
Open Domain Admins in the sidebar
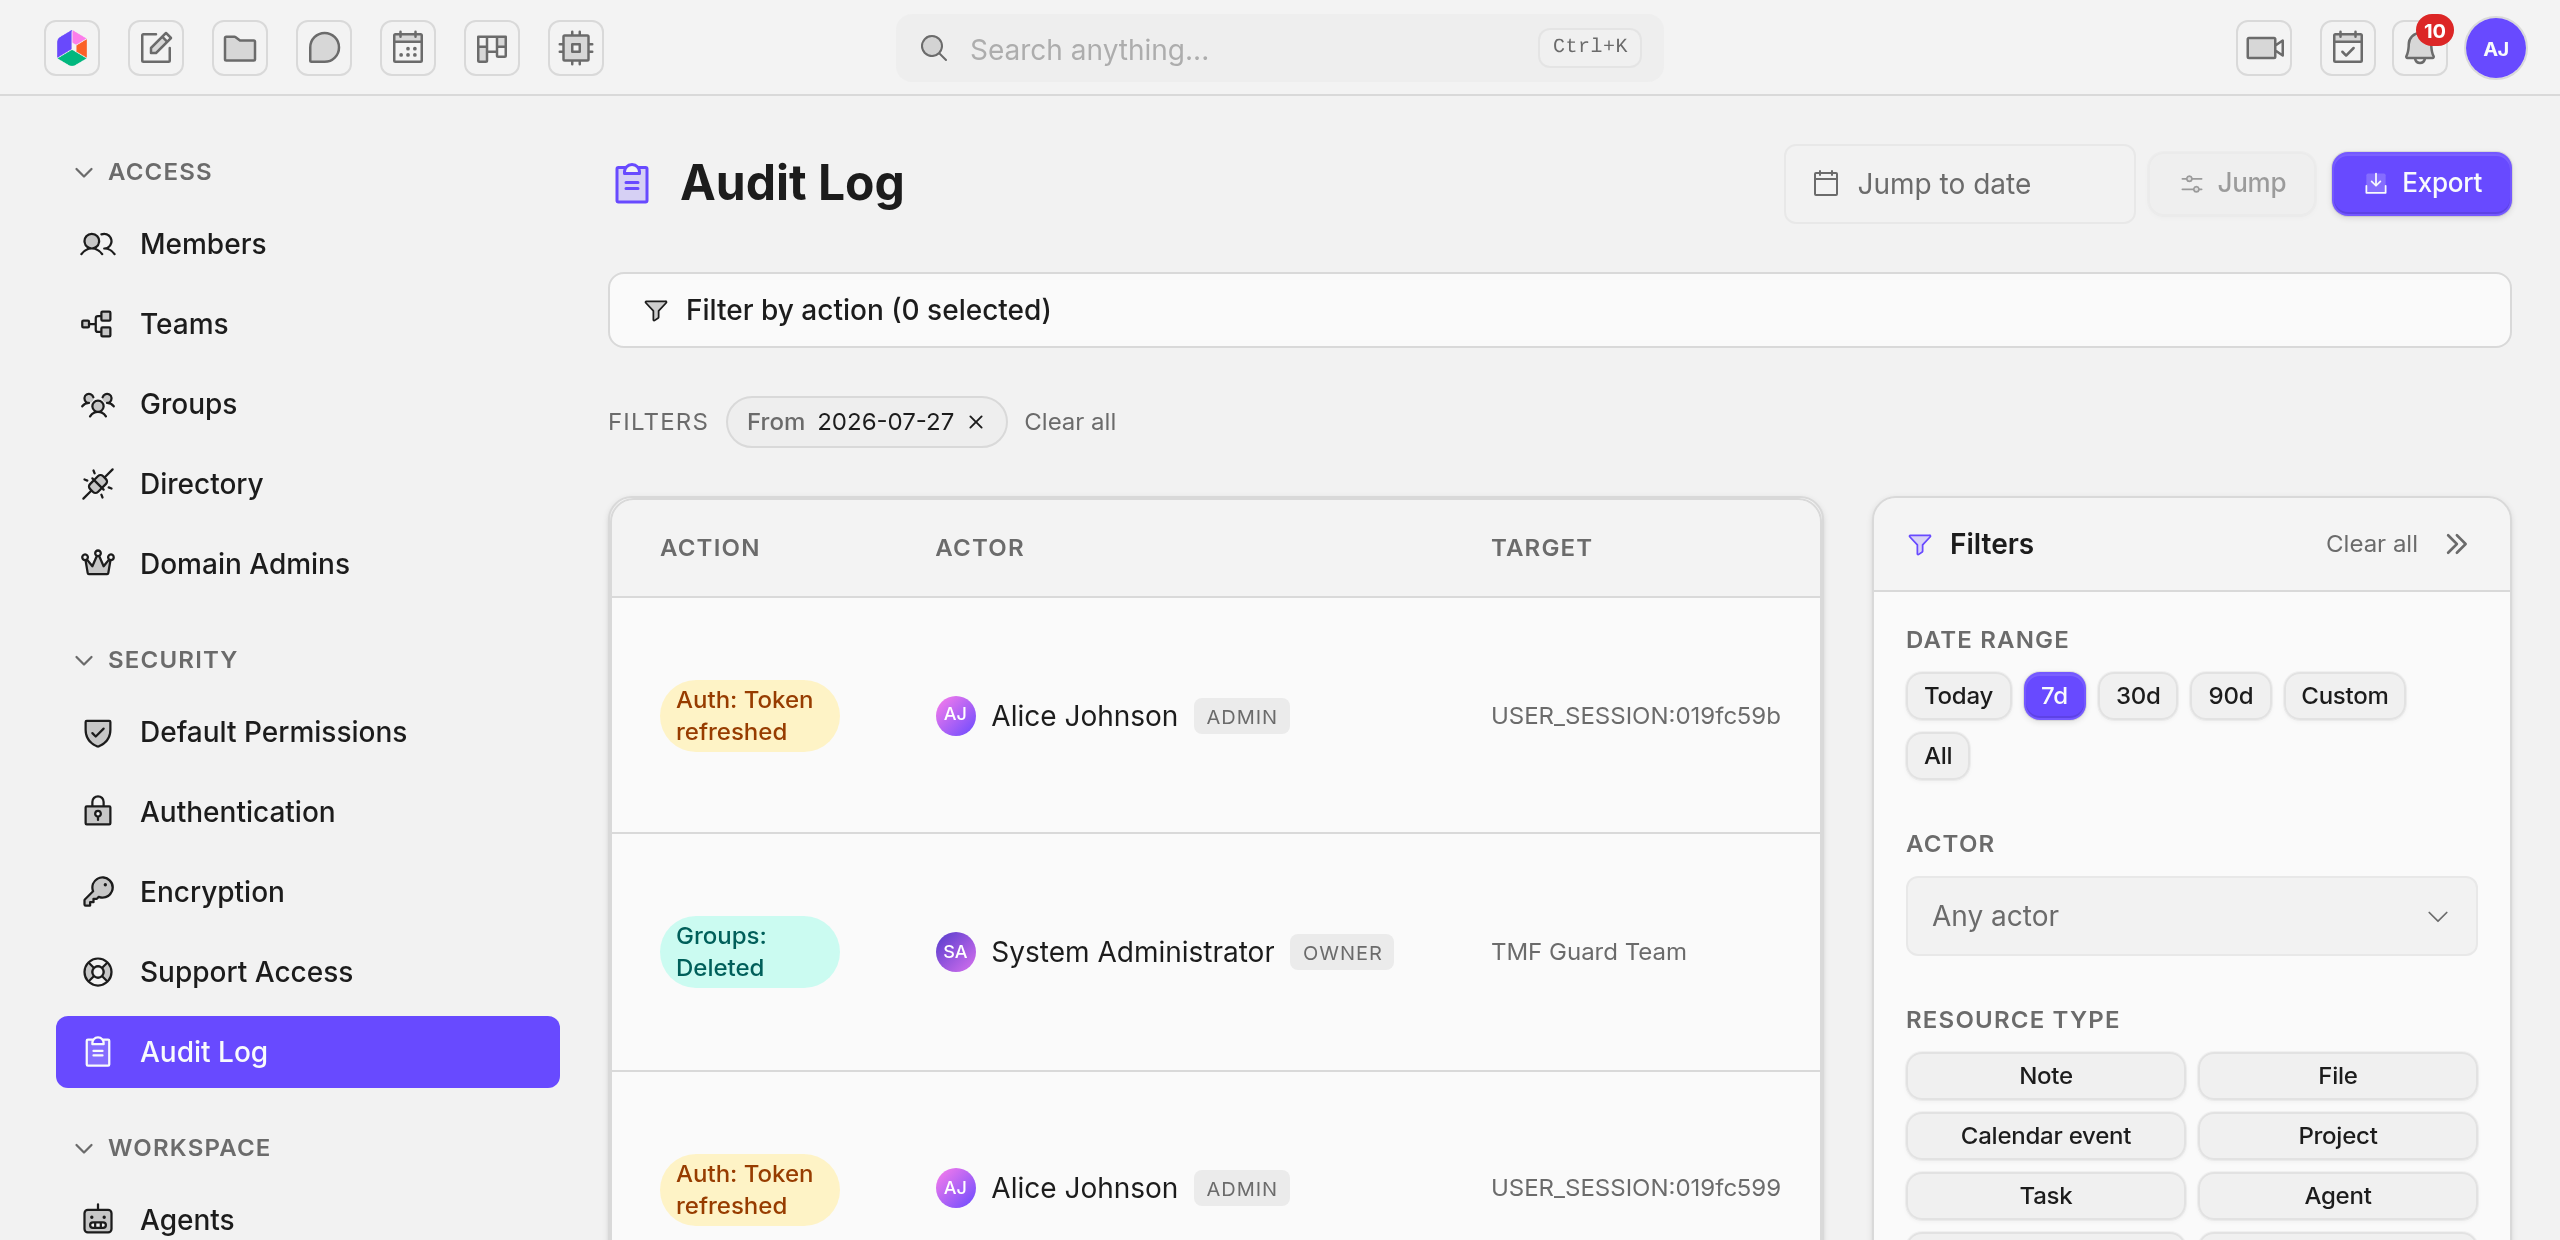308,564
